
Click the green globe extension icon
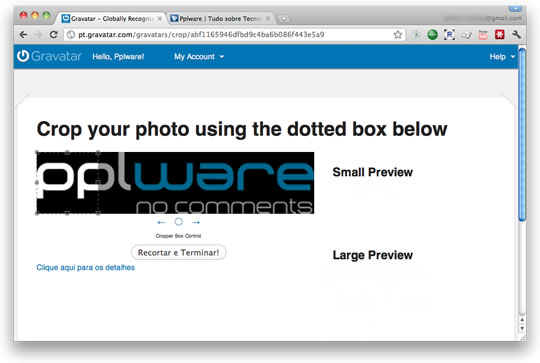click(433, 34)
